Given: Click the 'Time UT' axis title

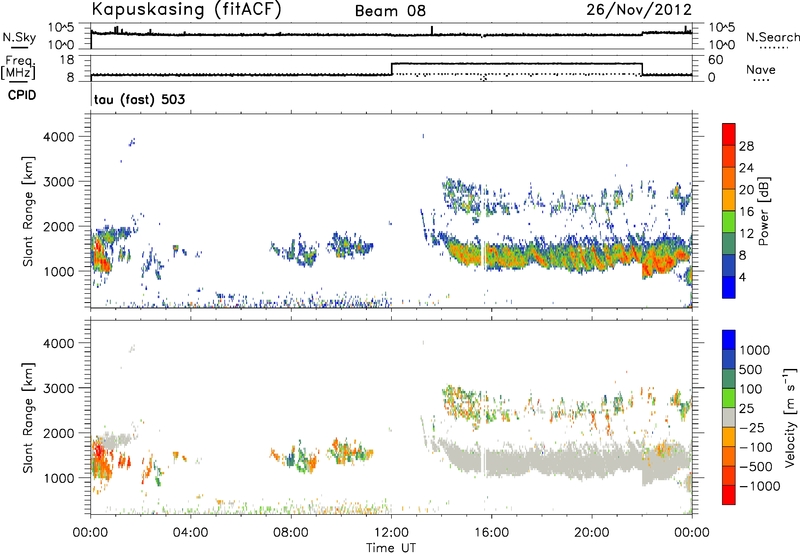Looking at the screenshot, I should click(391, 547).
